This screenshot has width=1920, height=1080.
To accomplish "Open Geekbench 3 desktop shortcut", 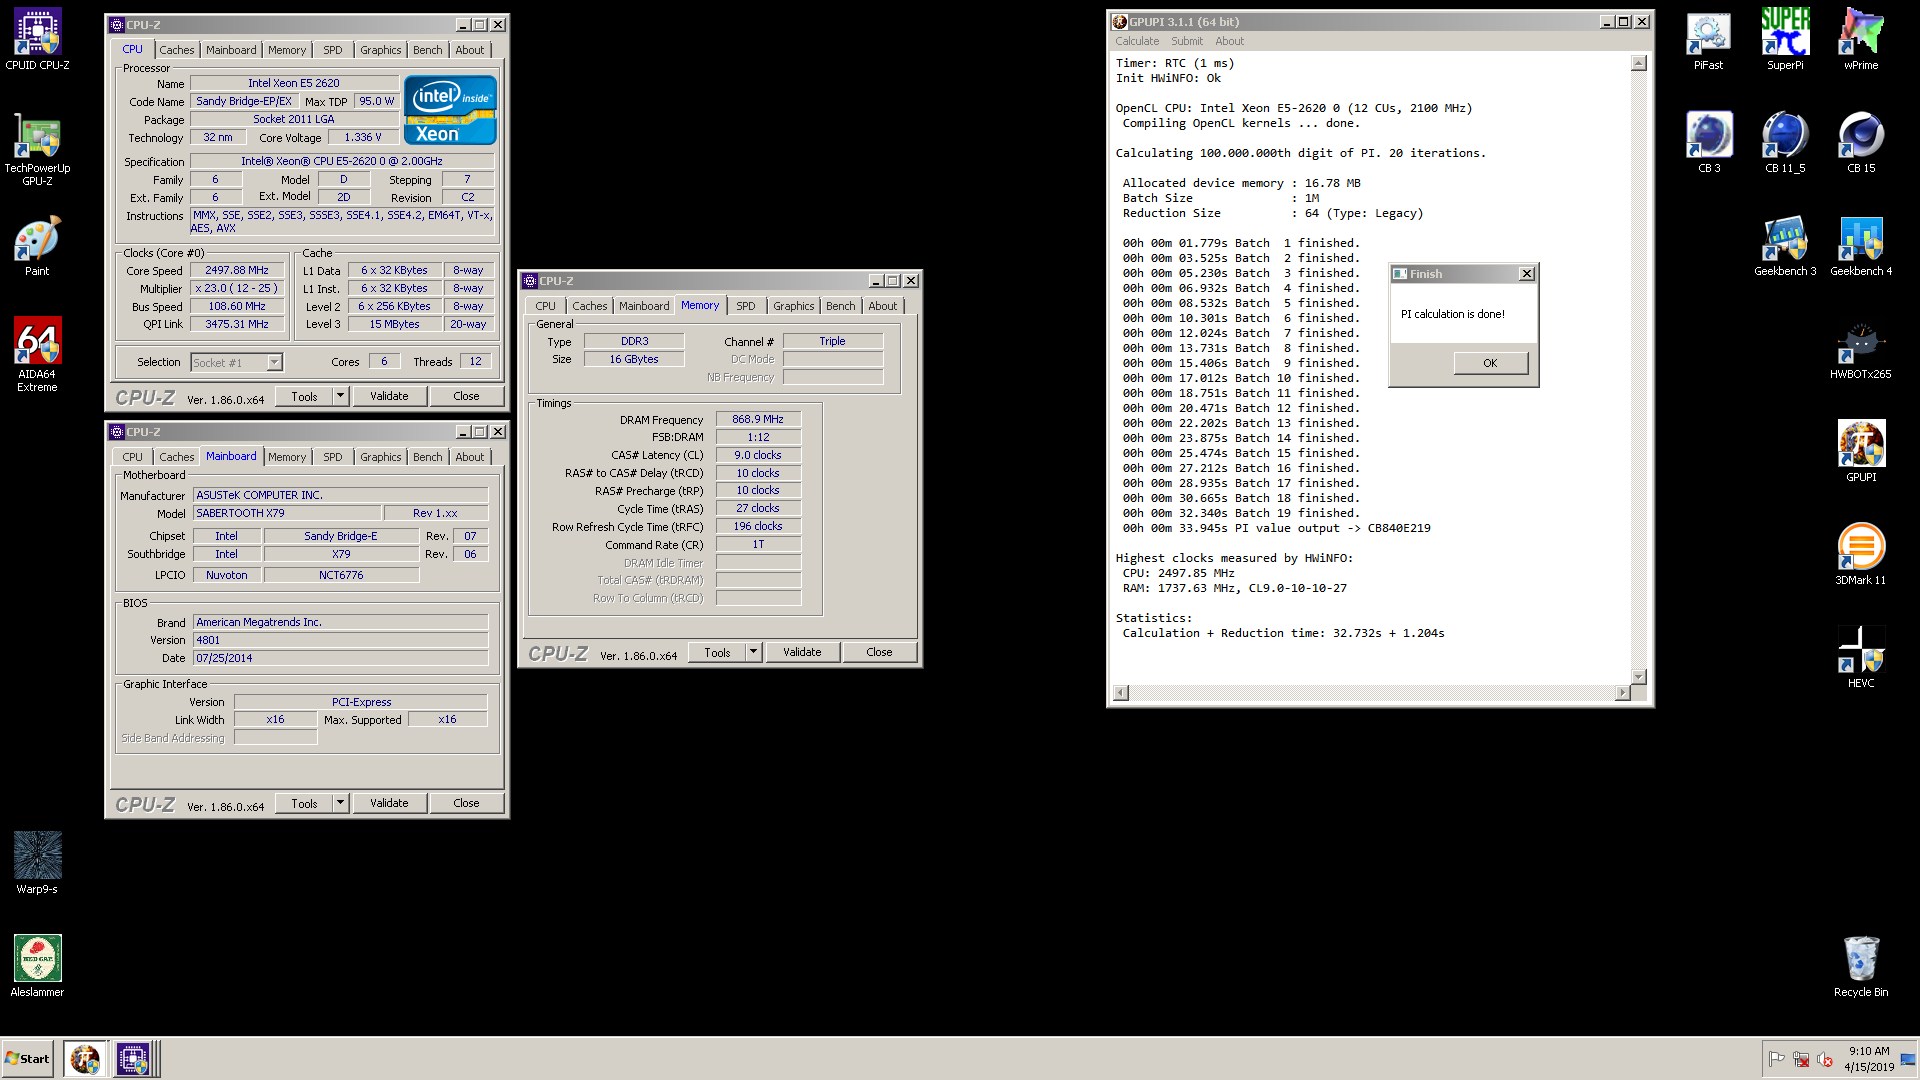I will tap(1785, 246).
